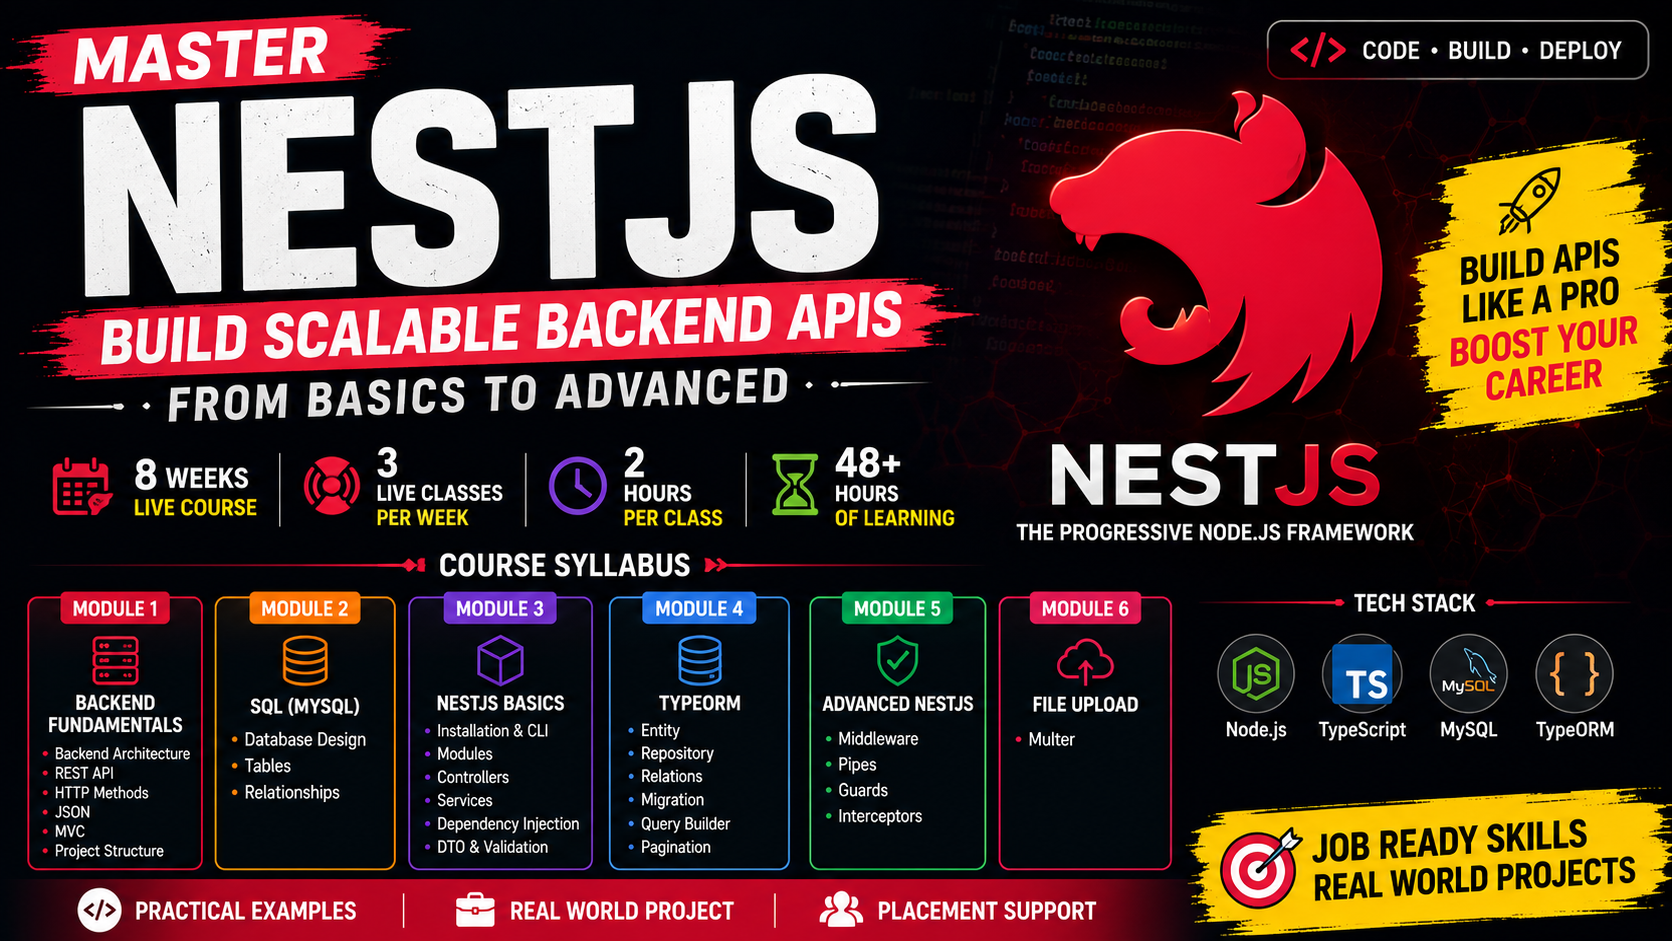The image size is (1672, 941).
Task: Click the Node.js tech stack icon
Action: click(1256, 674)
